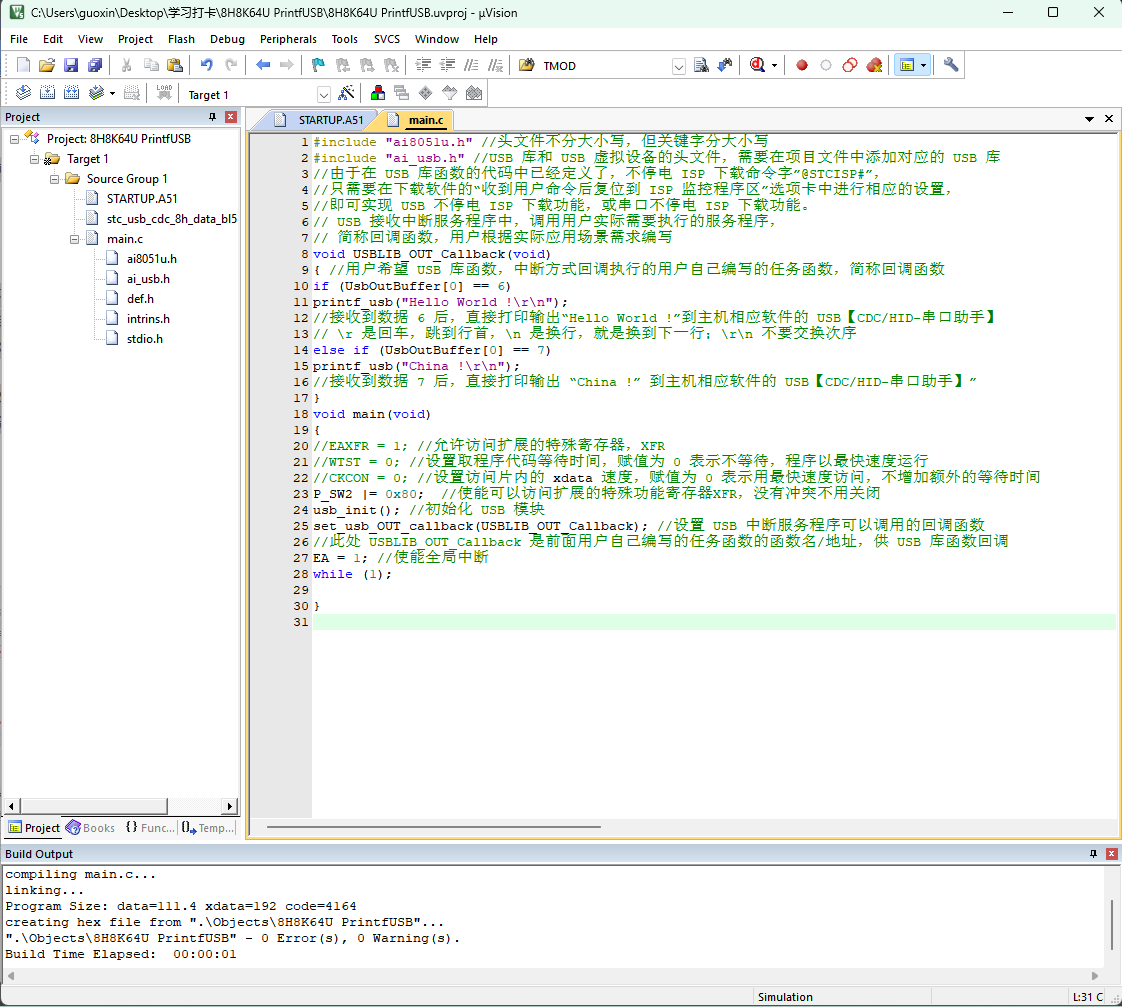This screenshot has width=1122, height=1007.
Task: Pin the Project panel
Action: [x=213, y=117]
